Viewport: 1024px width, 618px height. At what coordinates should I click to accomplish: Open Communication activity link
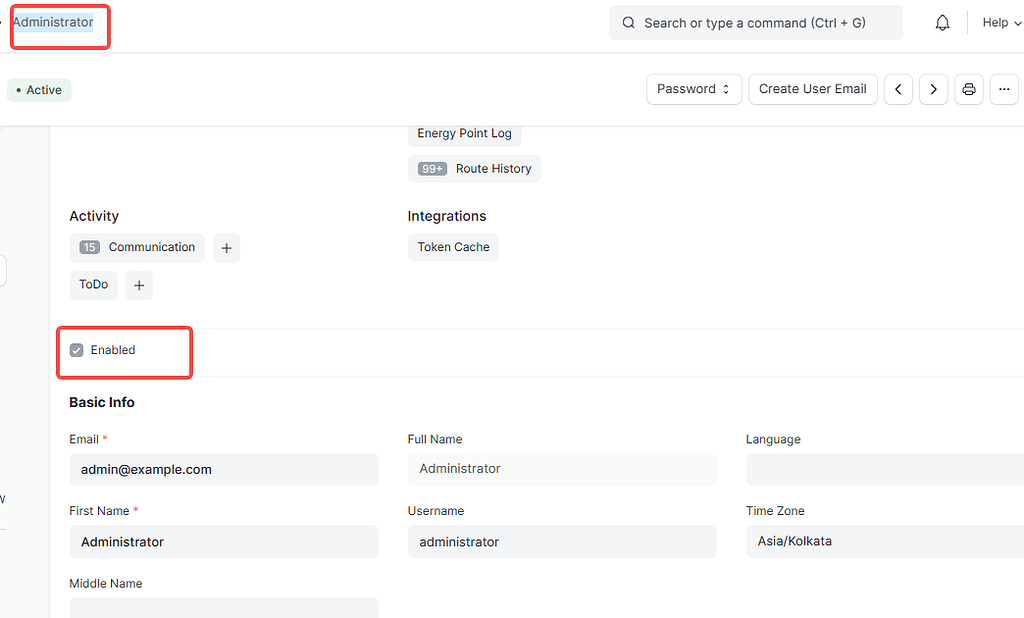pos(137,248)
